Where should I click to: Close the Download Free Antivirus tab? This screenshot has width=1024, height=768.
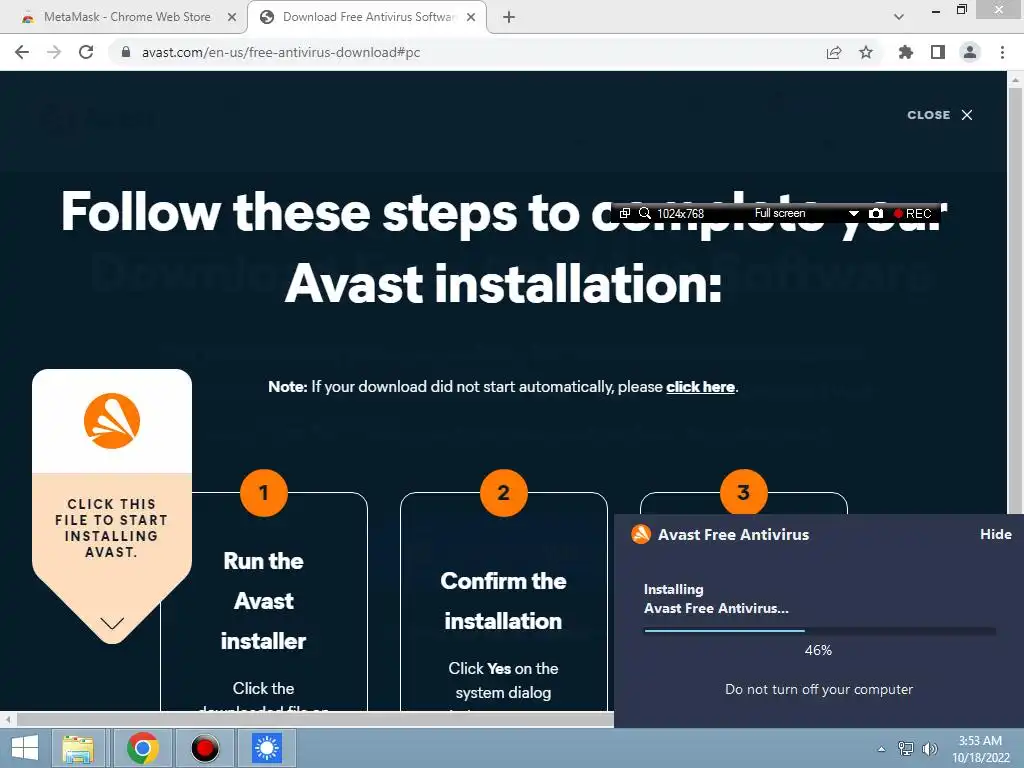(x=471, y=18)
